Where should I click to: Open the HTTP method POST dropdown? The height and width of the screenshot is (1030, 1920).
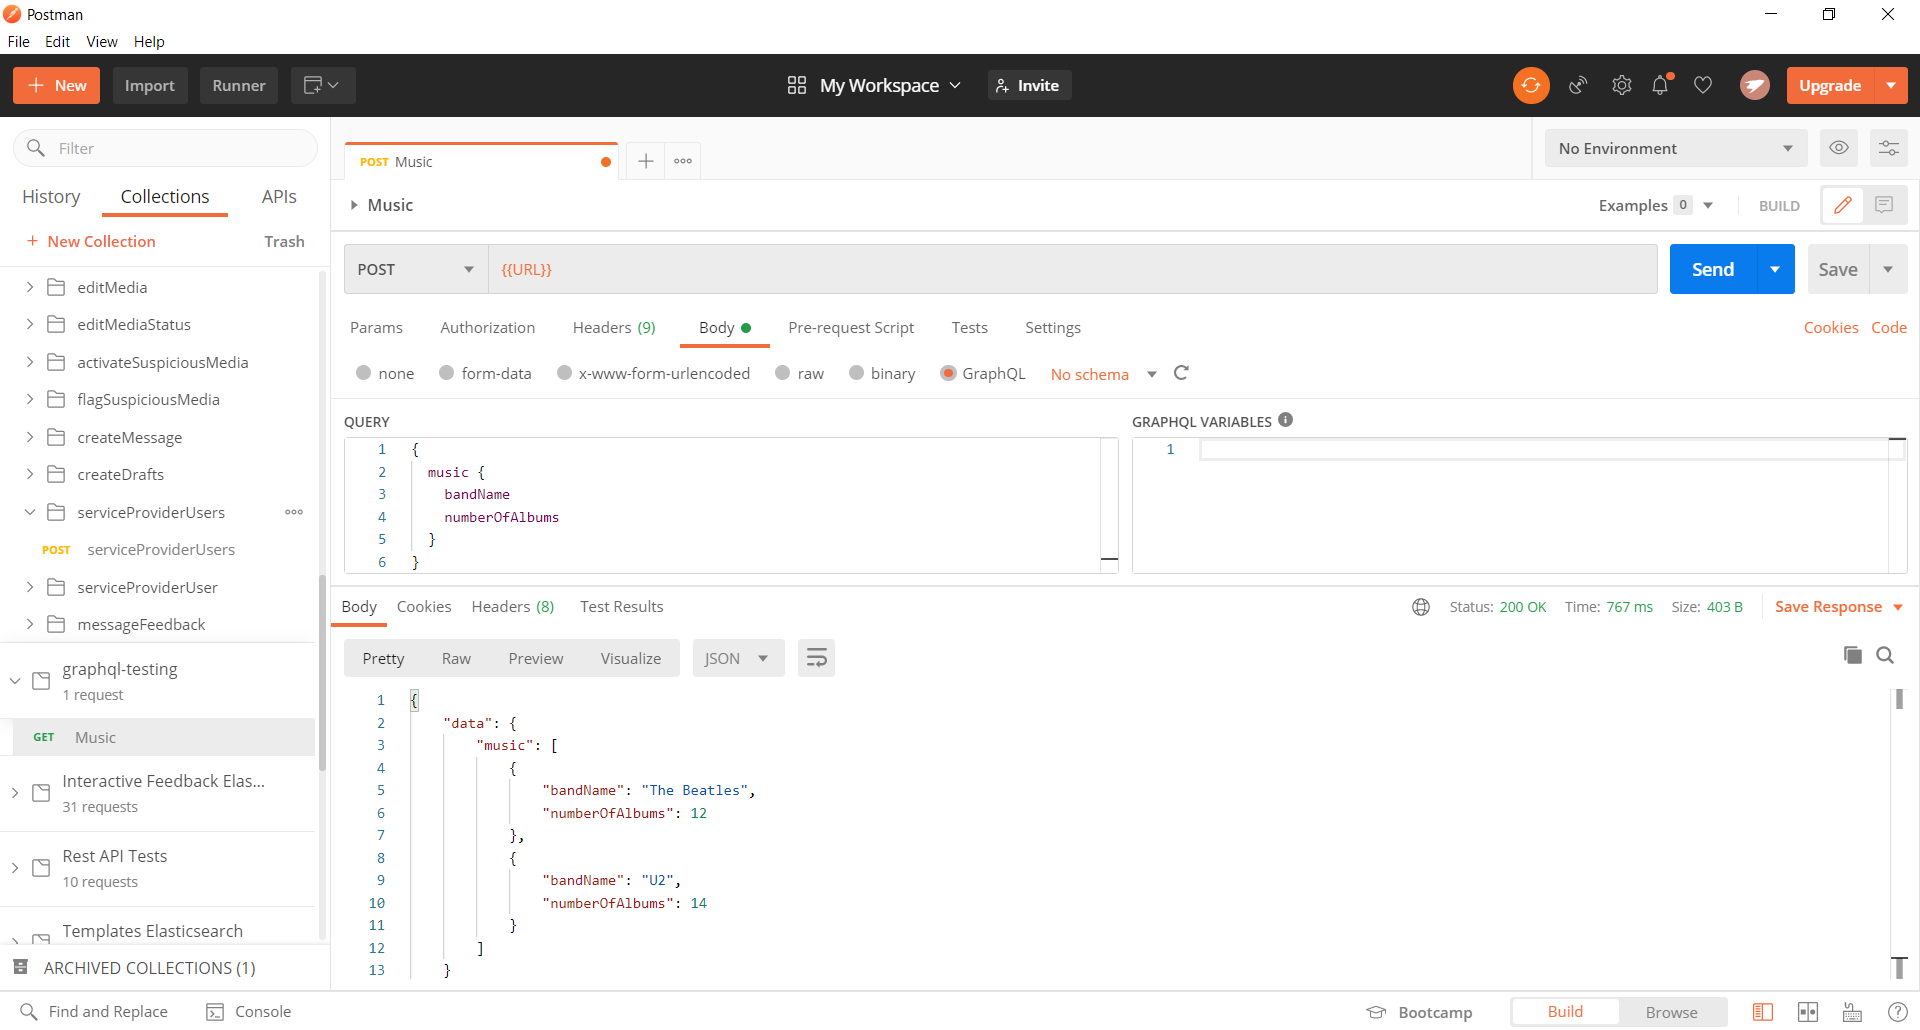416,269
